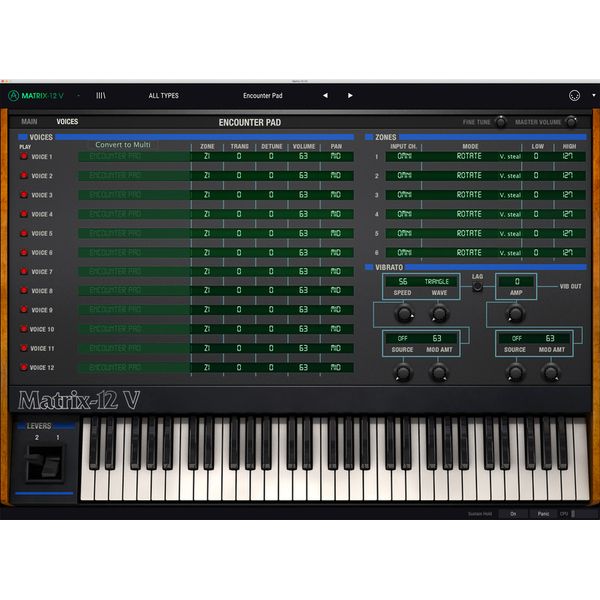Select Zone 4 low note value
Viewport: 600px width, 600px height.
pyautogui.click(x=536, y=214)
